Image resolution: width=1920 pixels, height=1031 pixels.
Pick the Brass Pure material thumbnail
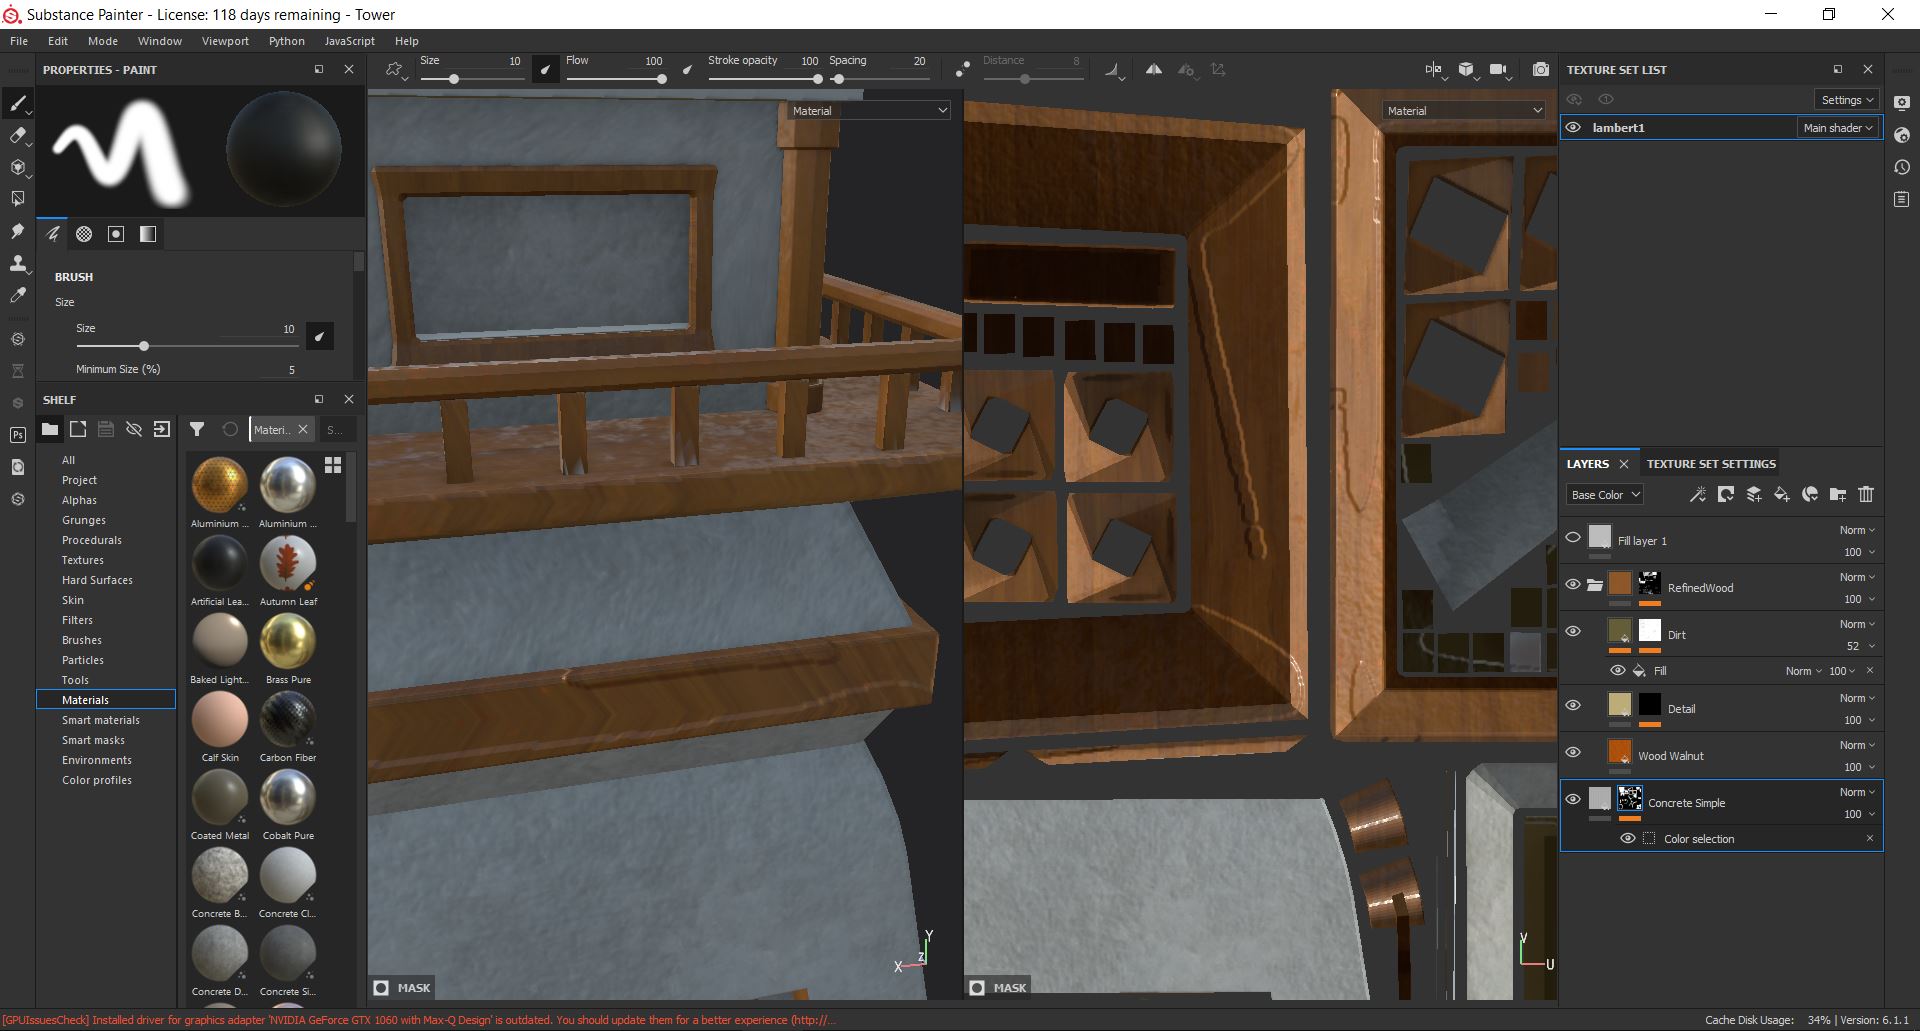tap(288, 641)
